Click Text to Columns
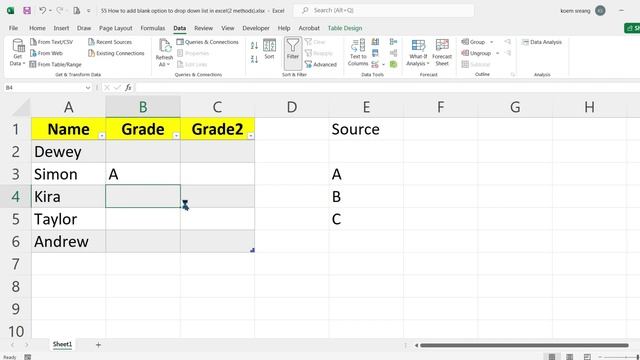This screenshot has width=640, height=360. coord(358,52)
